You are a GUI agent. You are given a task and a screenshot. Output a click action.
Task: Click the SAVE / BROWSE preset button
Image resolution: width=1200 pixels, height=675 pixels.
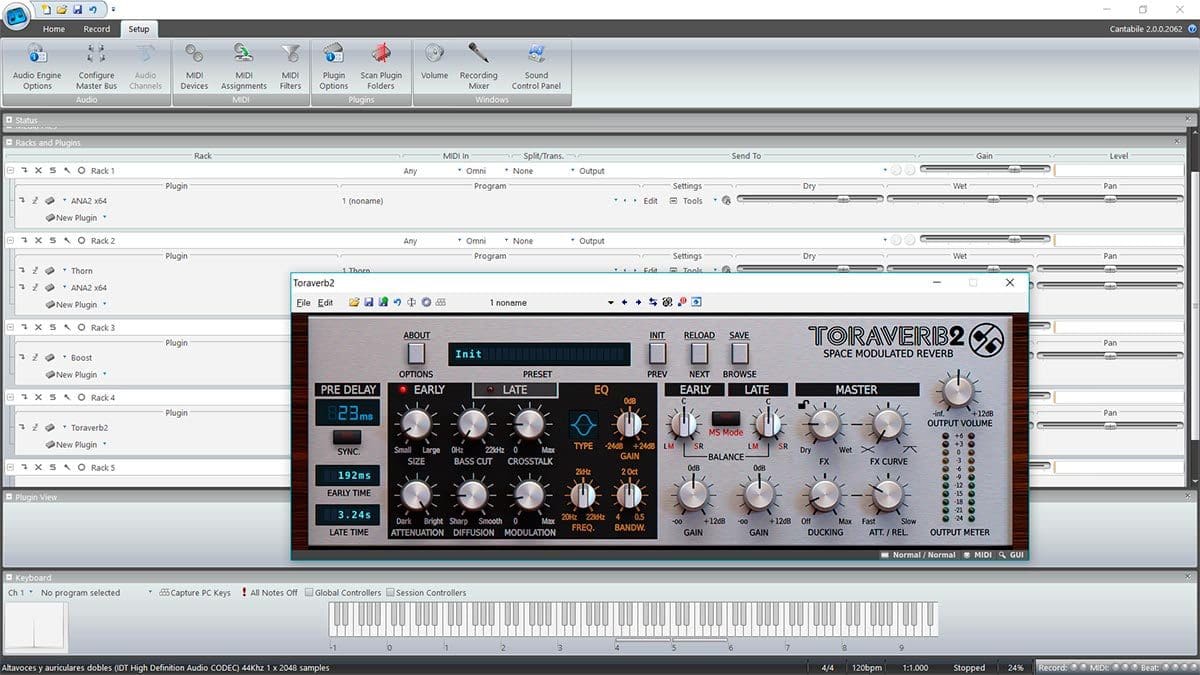coord(740,354)
